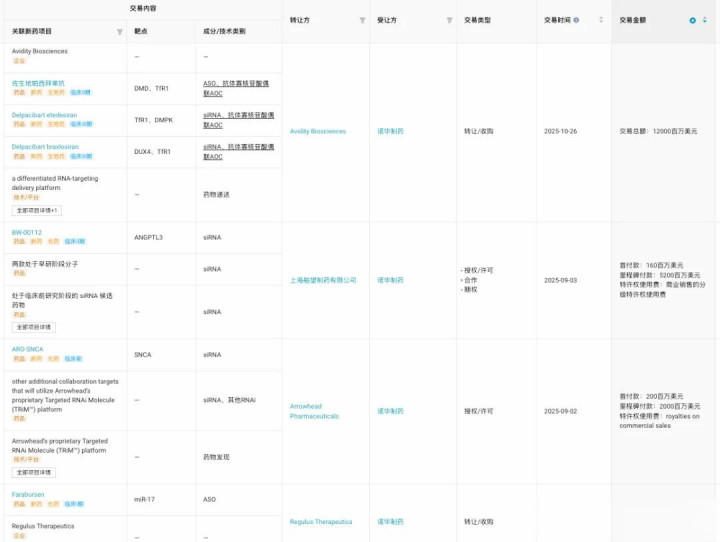Click target cell ANGPTL3
This screenshot has width=720, height=542.
point(148,237)
